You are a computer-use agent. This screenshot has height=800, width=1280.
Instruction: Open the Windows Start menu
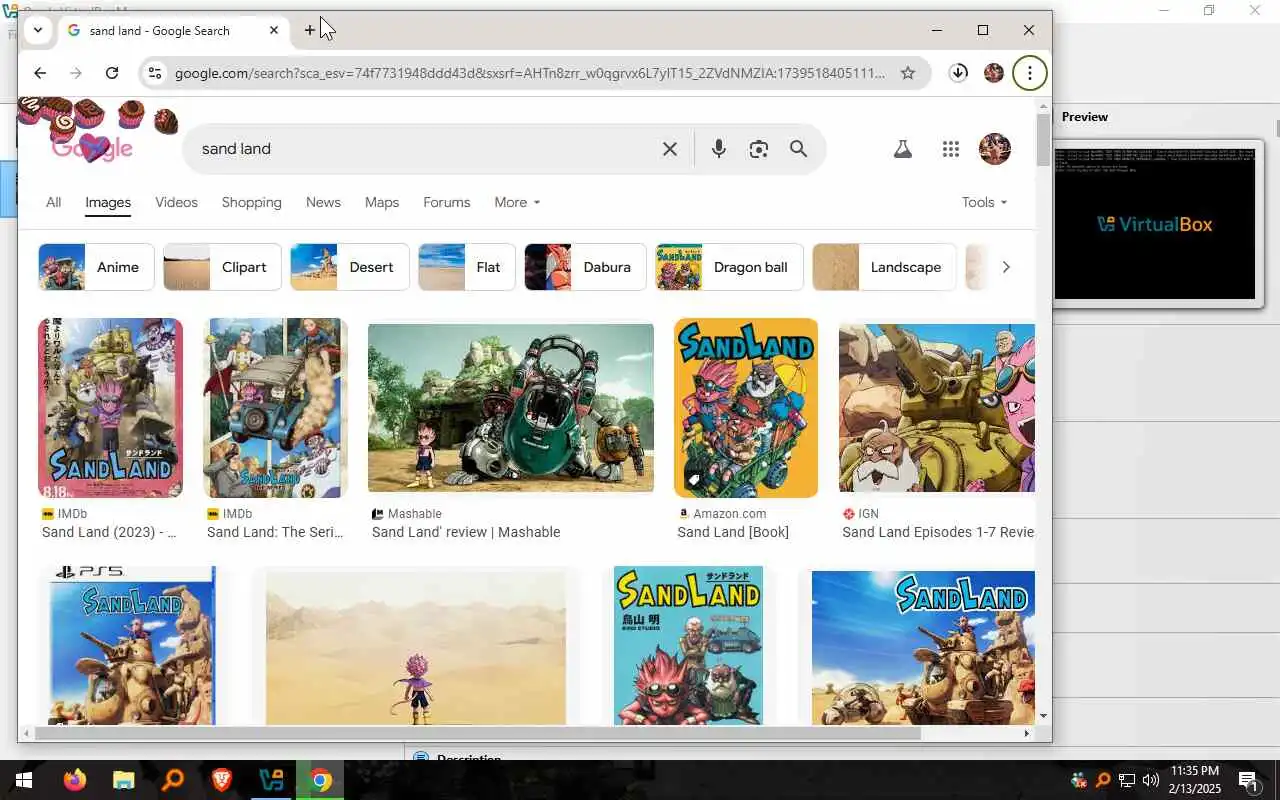[x=24, y=780]
